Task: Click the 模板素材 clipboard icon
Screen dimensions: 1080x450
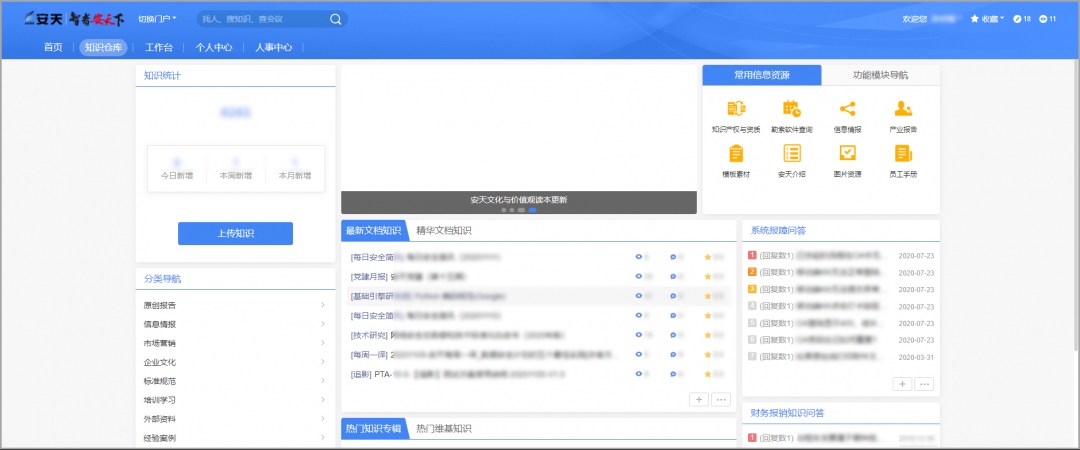Action: [736, 153]
